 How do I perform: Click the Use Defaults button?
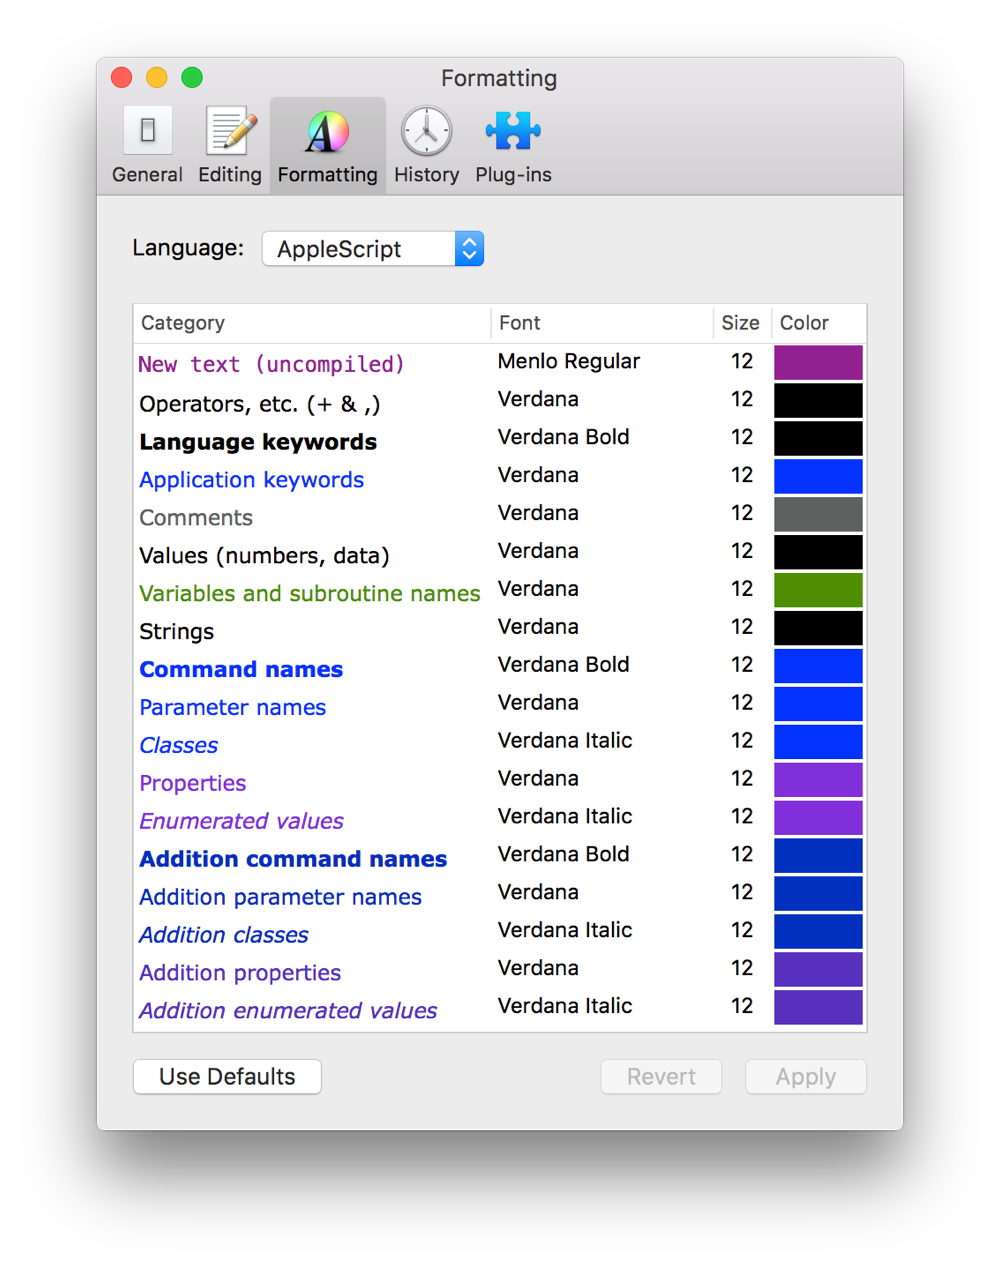[226, 1076]
